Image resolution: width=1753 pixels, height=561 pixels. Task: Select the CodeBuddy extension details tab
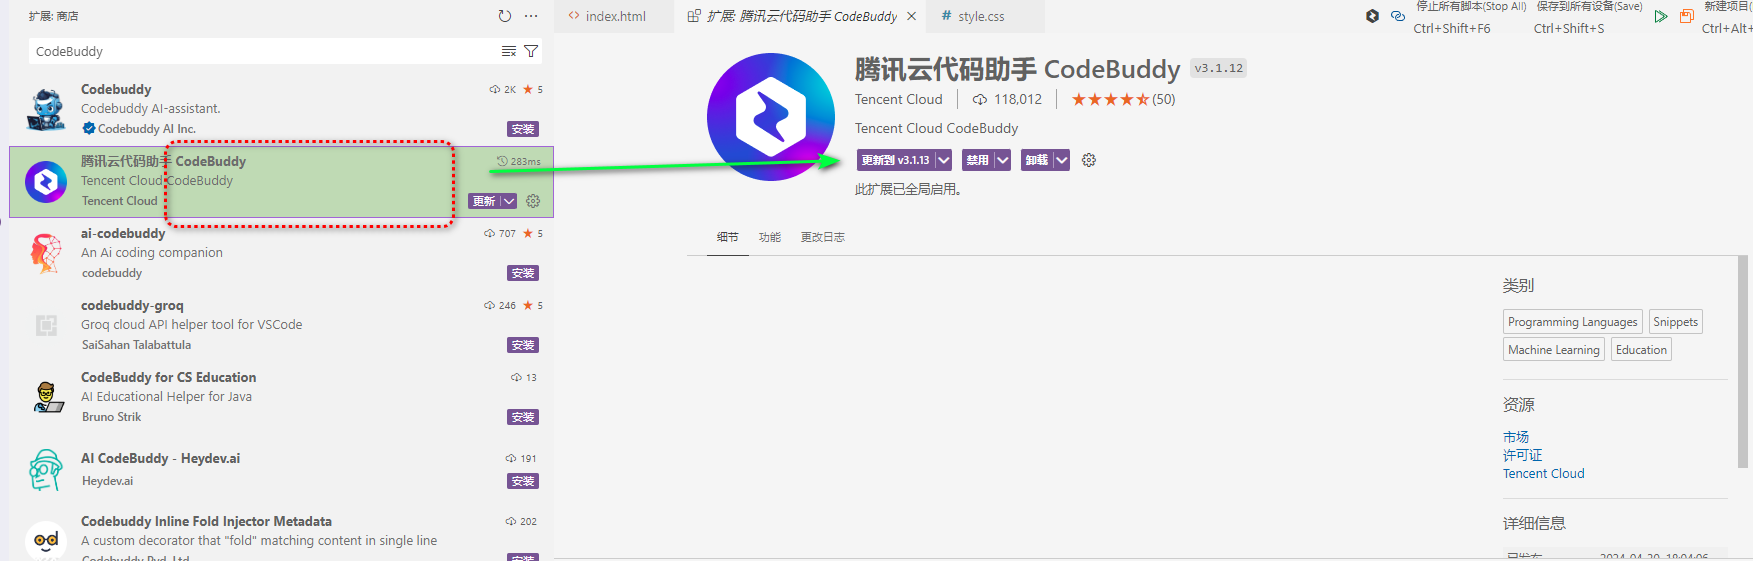[x=800, y=16]
